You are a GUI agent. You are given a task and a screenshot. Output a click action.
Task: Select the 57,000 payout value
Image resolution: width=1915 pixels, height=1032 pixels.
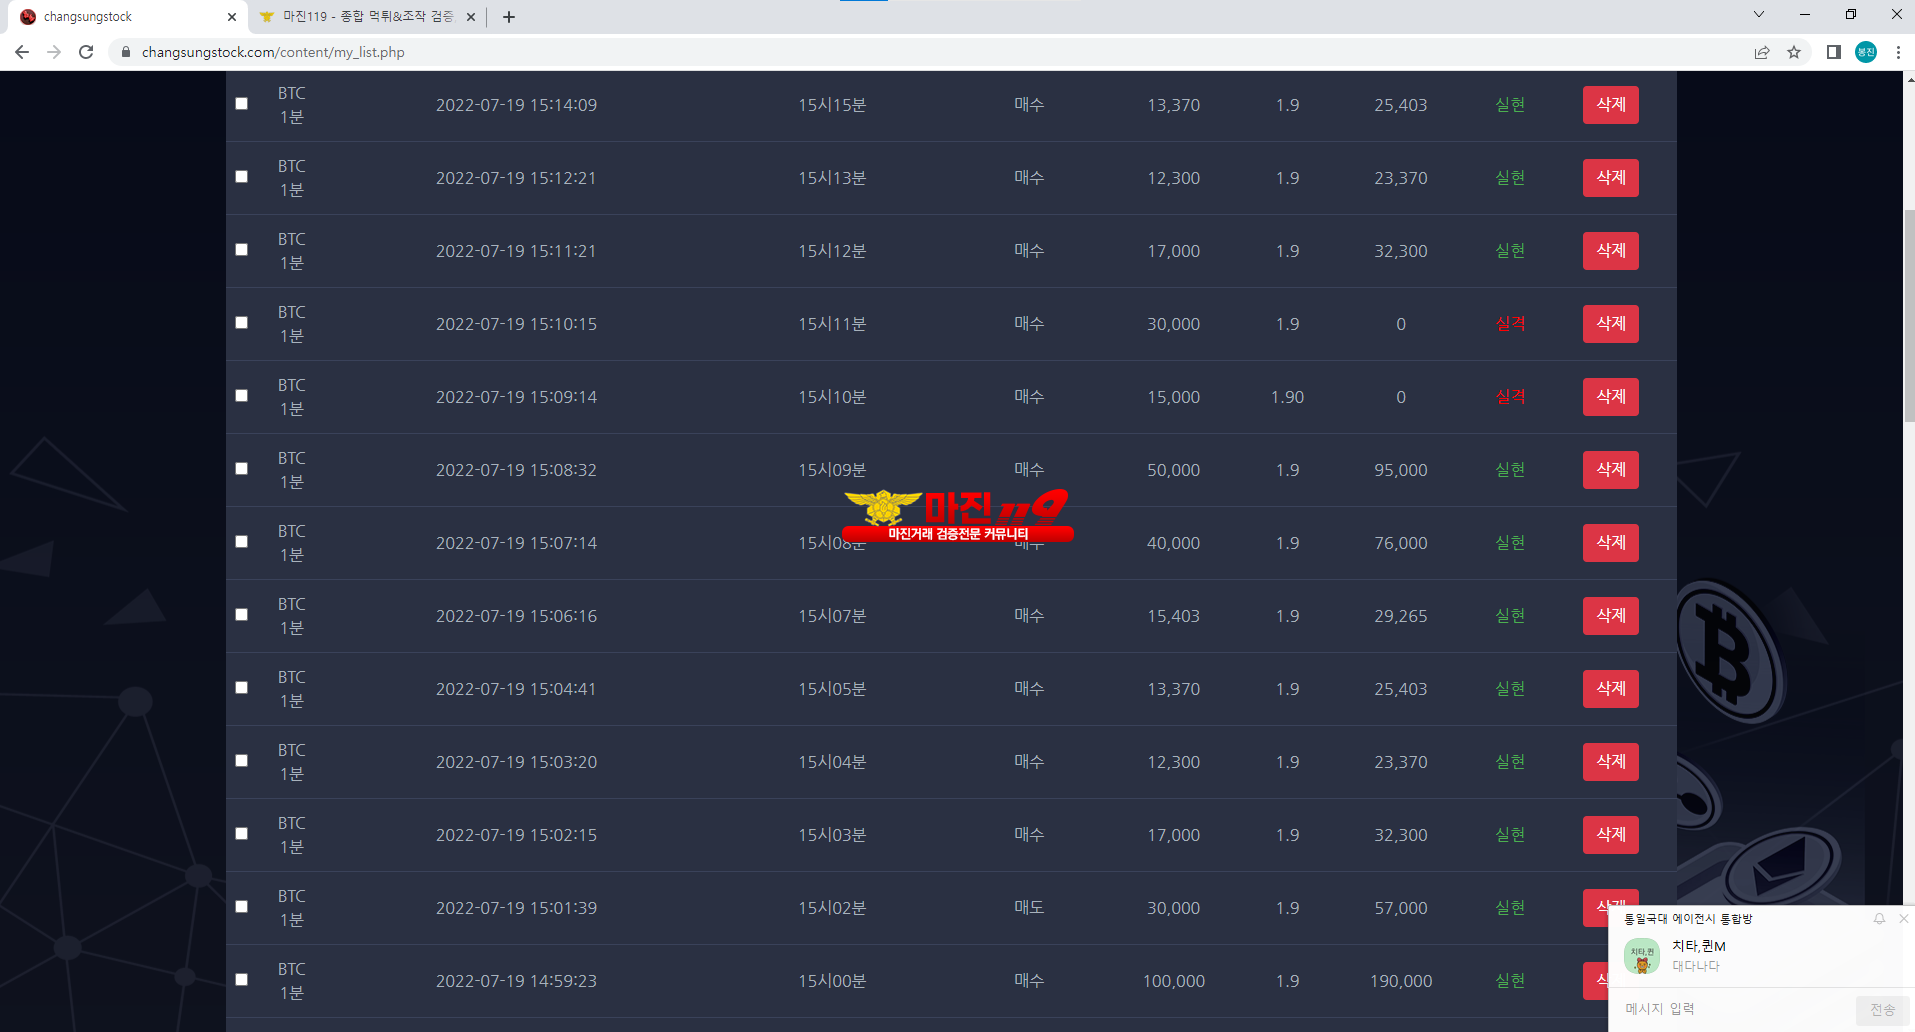(x=1401, y=908)
